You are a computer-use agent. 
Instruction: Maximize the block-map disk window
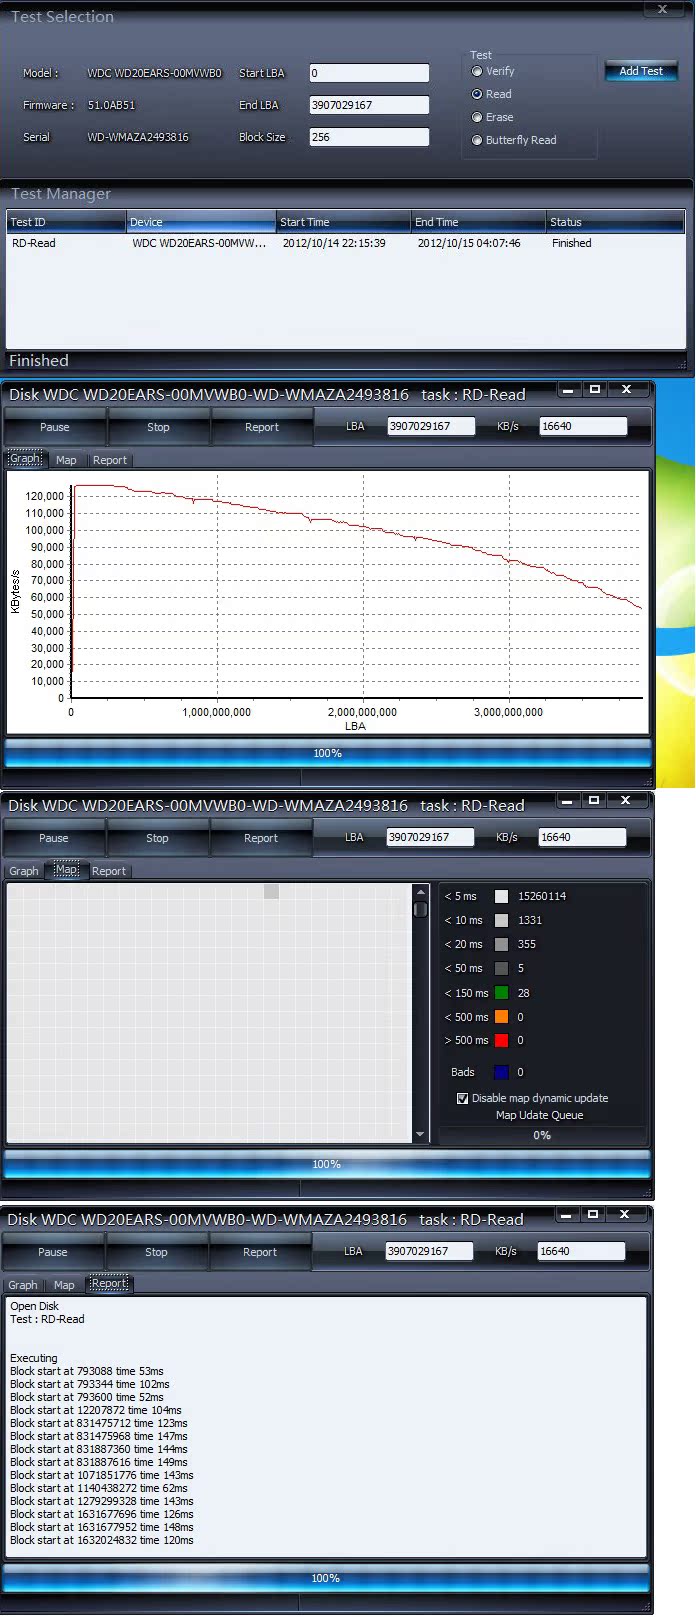[x=594, y=800]
